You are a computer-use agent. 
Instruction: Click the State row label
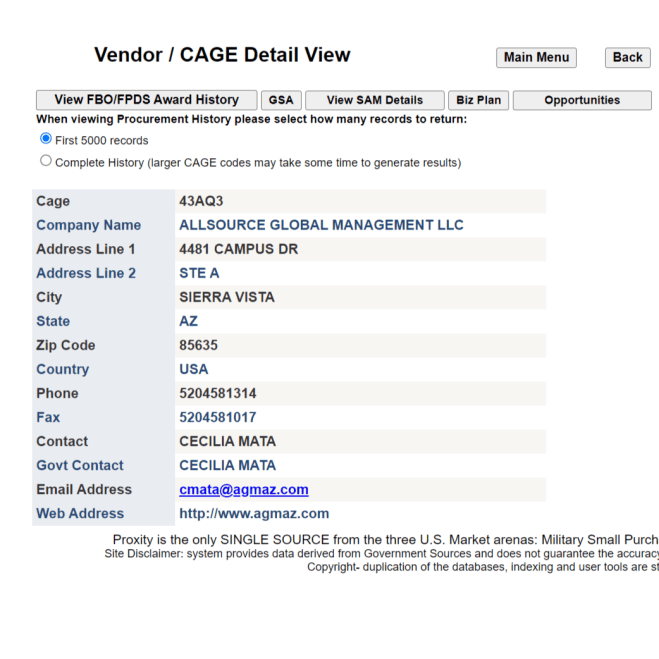tap(53, 321)
